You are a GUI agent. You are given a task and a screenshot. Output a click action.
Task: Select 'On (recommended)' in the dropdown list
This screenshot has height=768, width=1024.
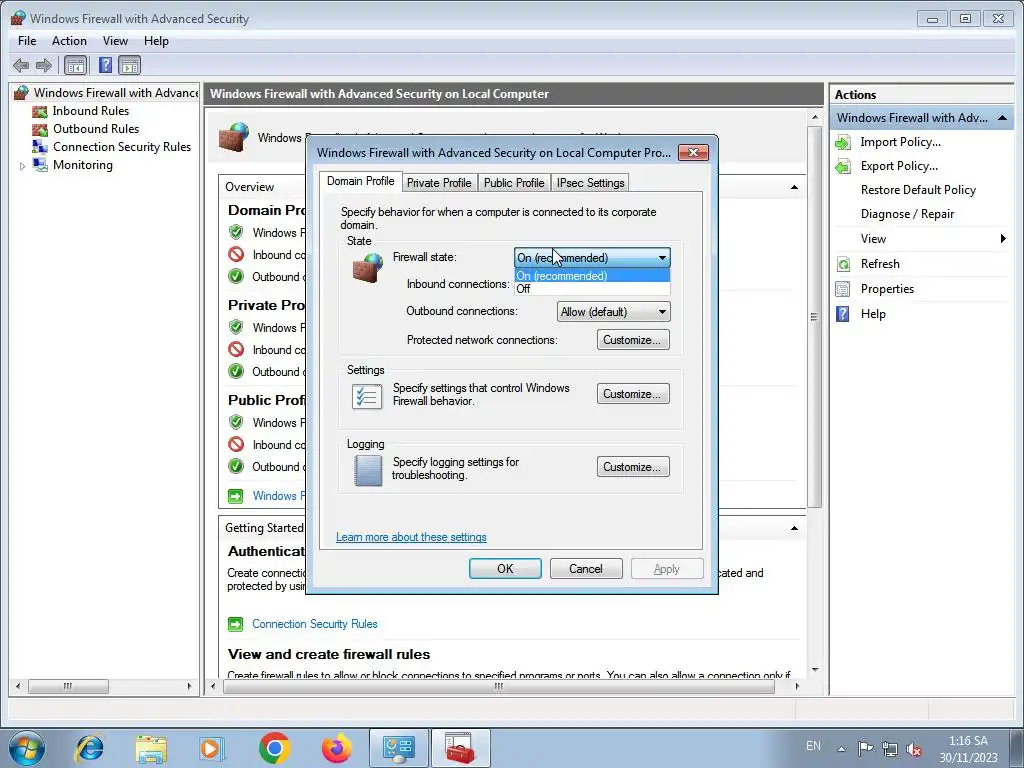(592, 276)
